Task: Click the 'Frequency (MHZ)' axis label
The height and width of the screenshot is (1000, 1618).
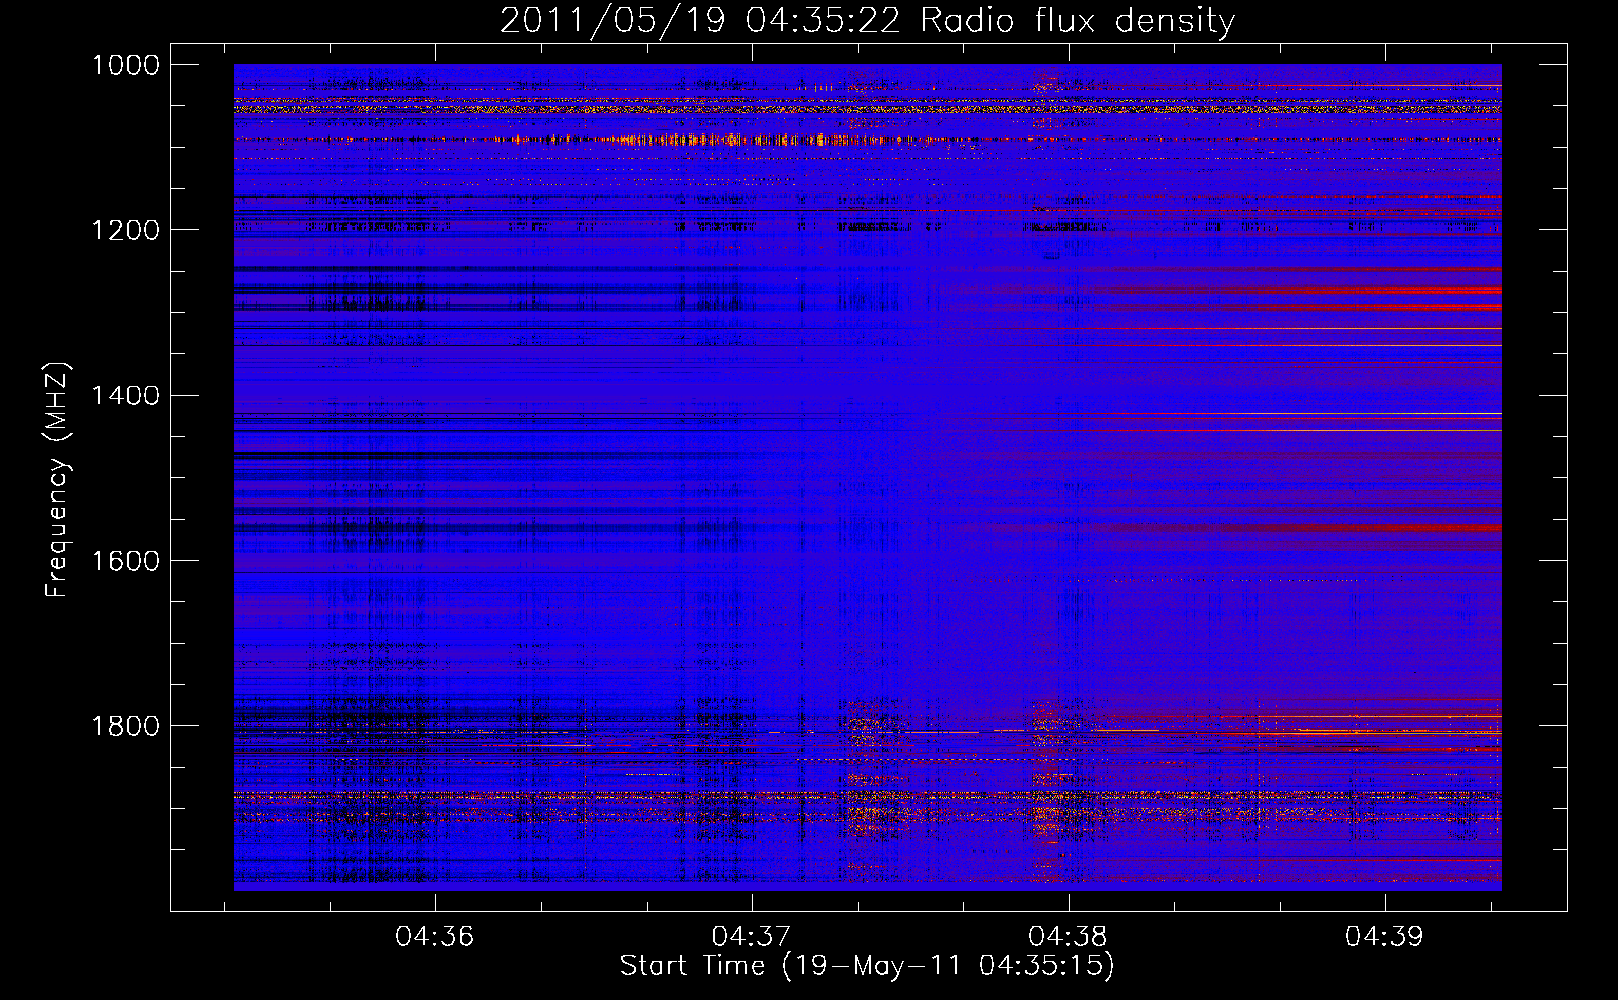Action: 58,479
